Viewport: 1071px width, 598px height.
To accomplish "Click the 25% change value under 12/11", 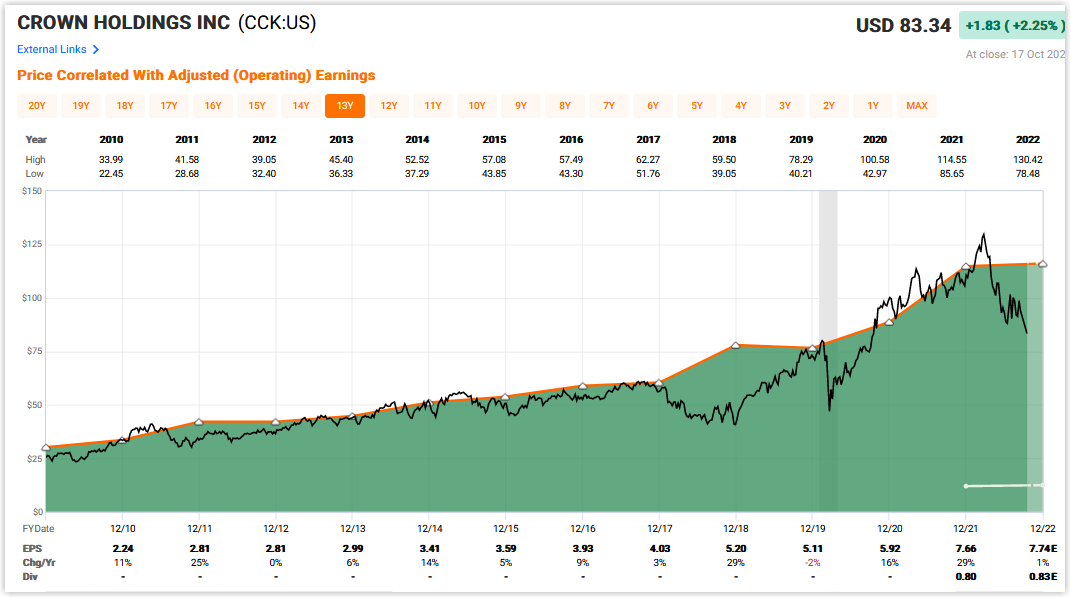I will [199, 563].
